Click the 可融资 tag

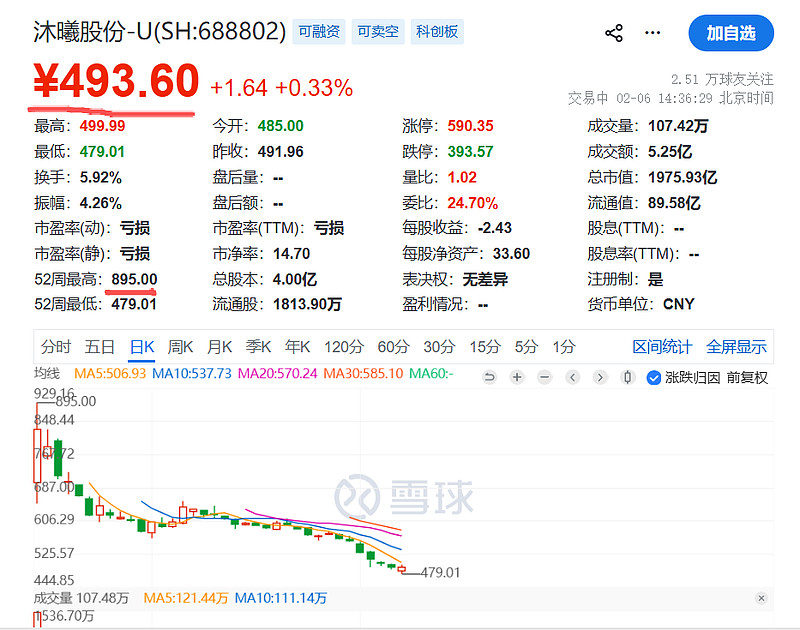click(x=319, y=32)
